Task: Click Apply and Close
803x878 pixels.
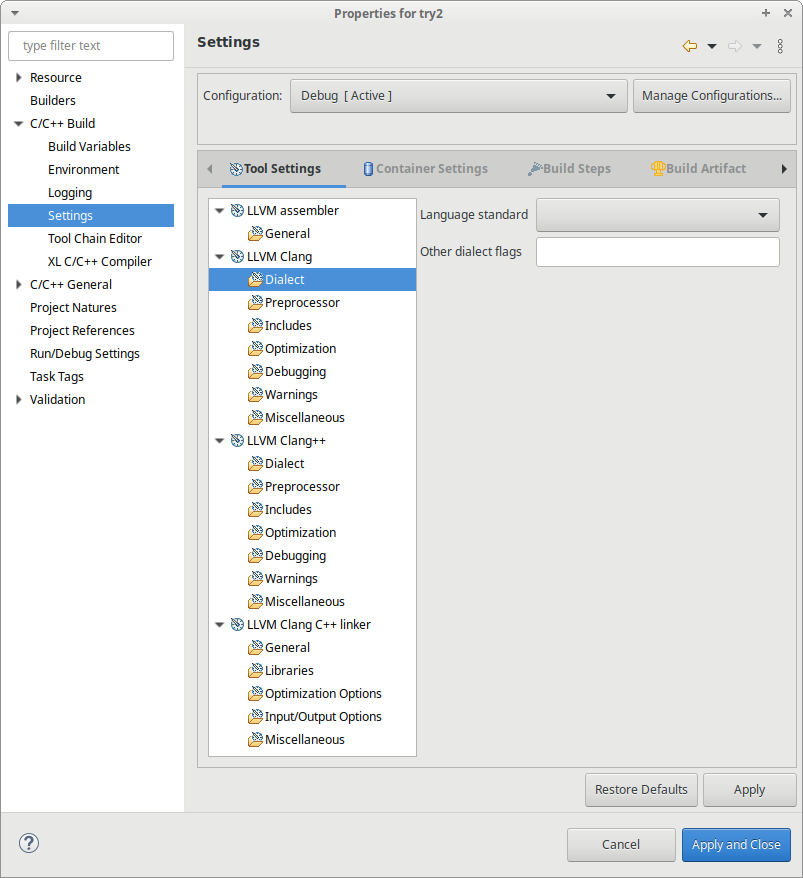Action: pos(736,844)
